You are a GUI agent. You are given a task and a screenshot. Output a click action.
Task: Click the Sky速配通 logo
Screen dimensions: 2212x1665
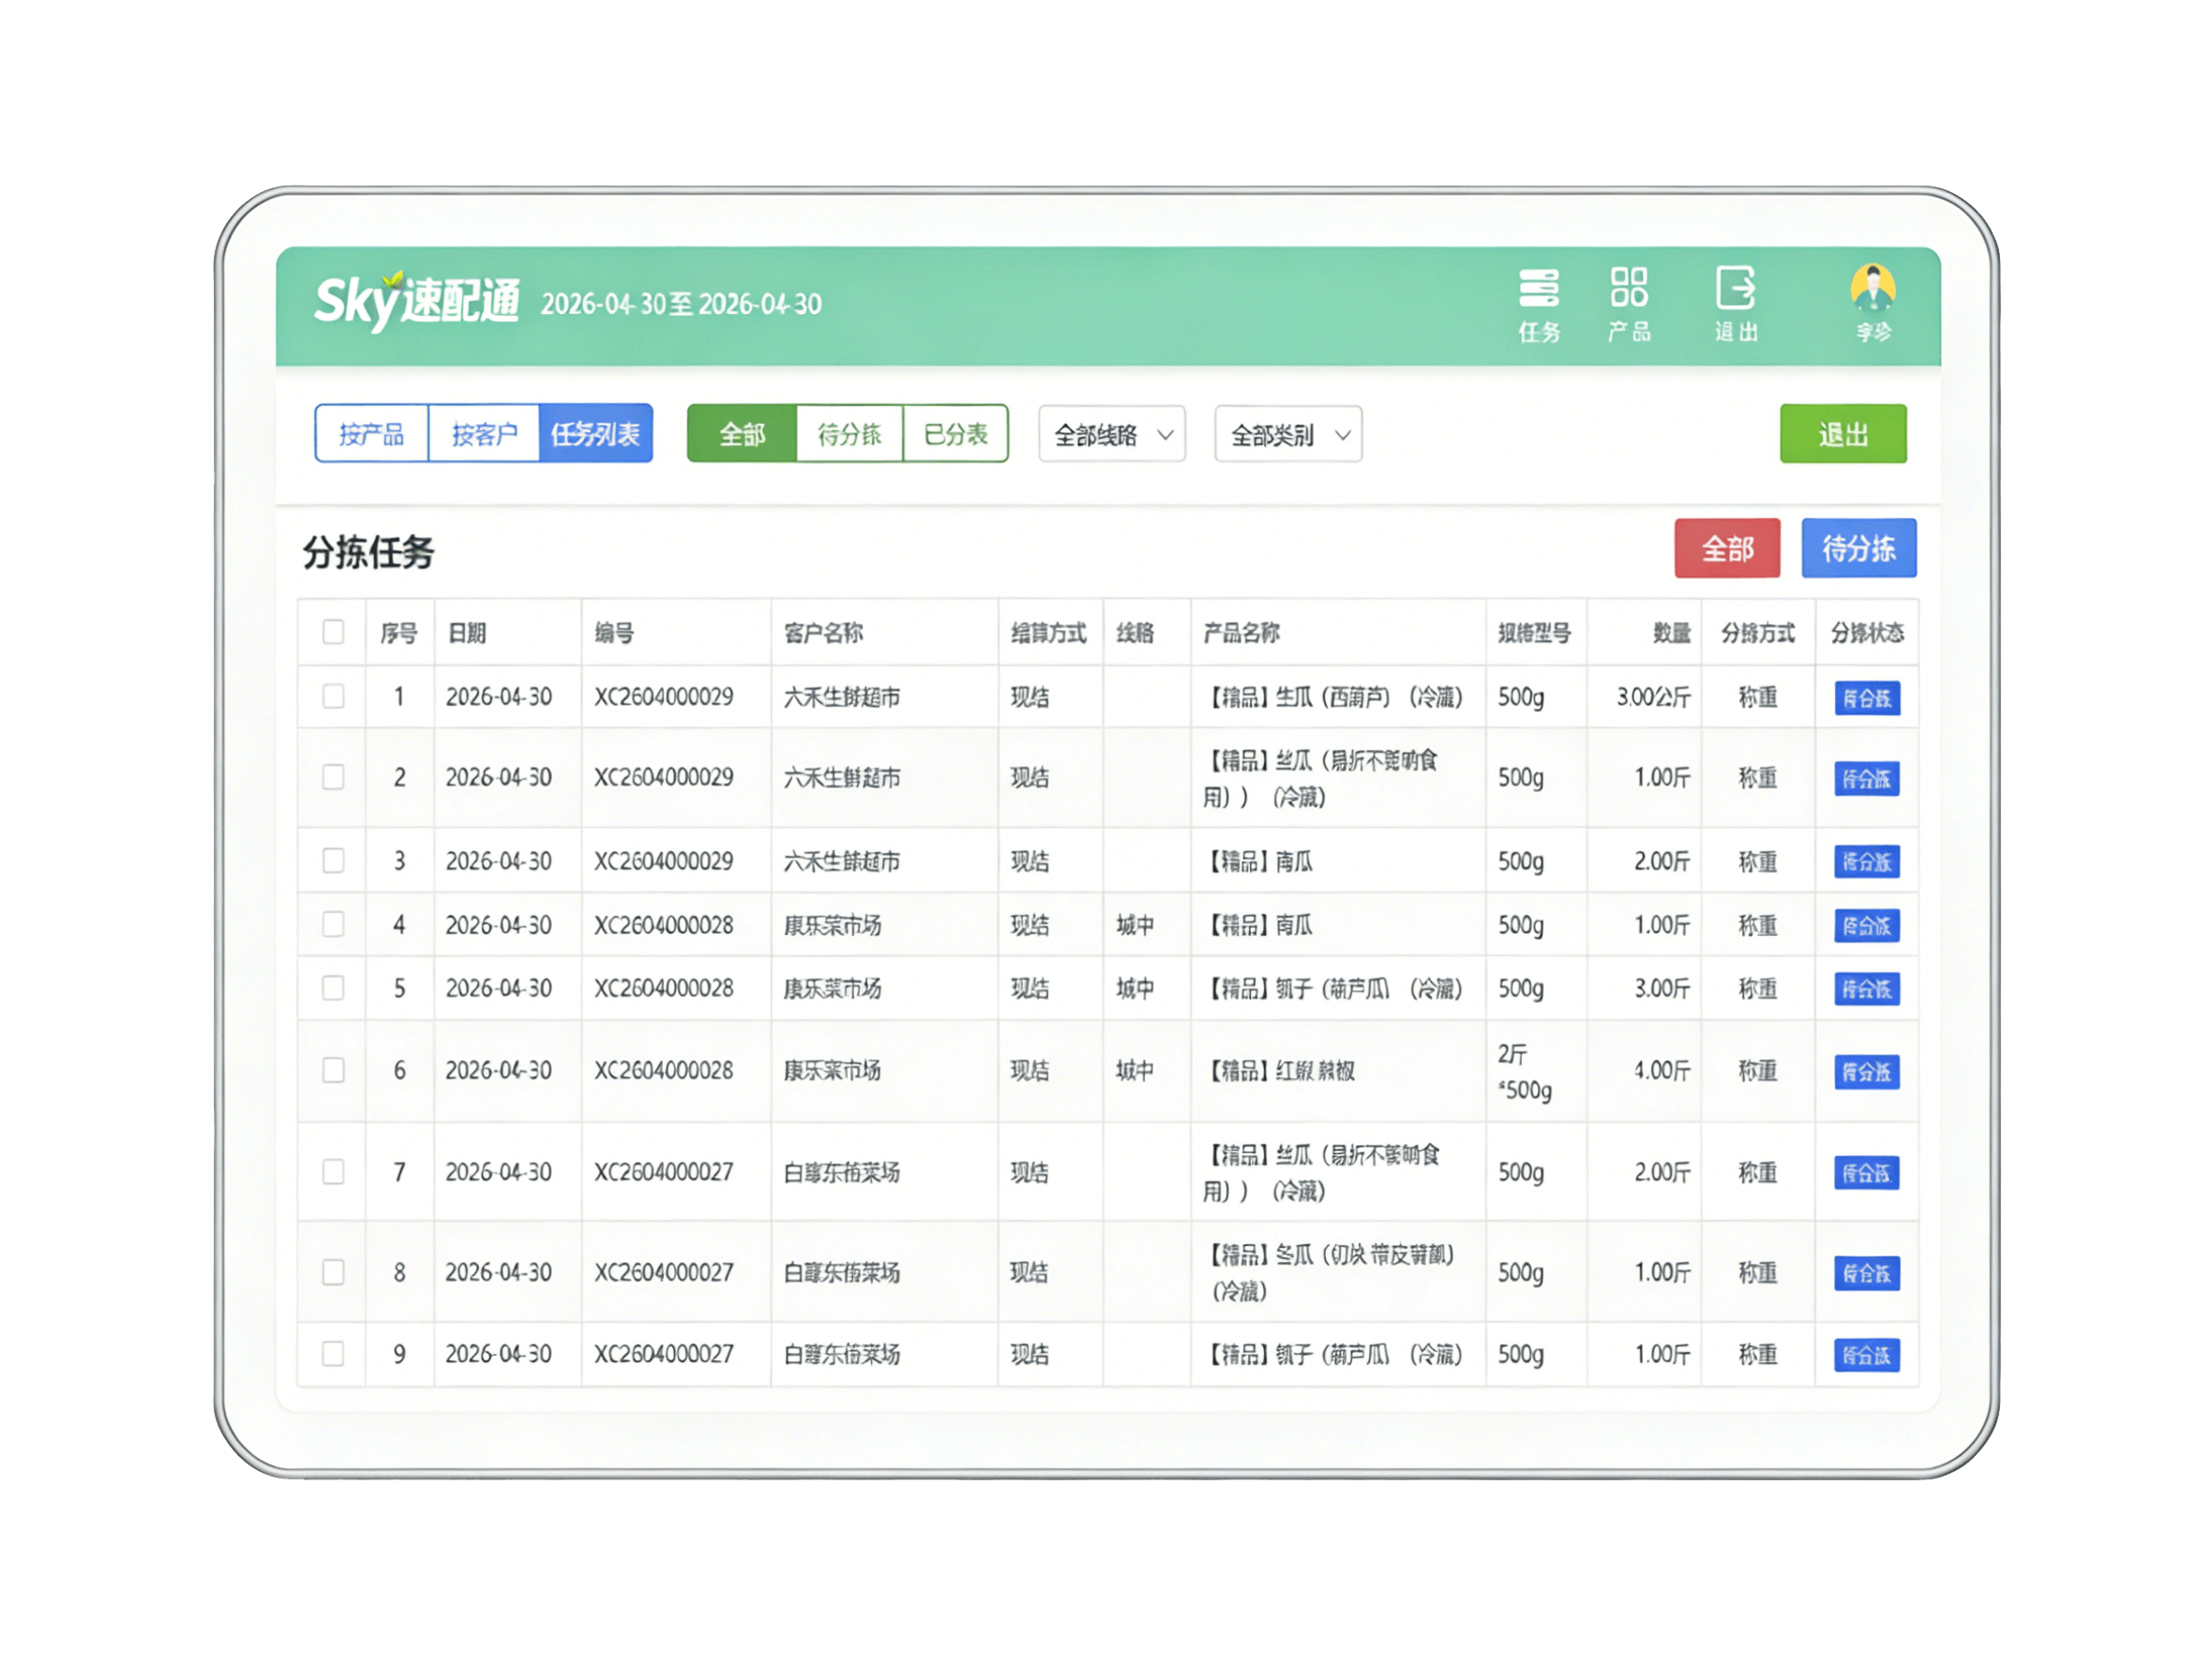417,301
